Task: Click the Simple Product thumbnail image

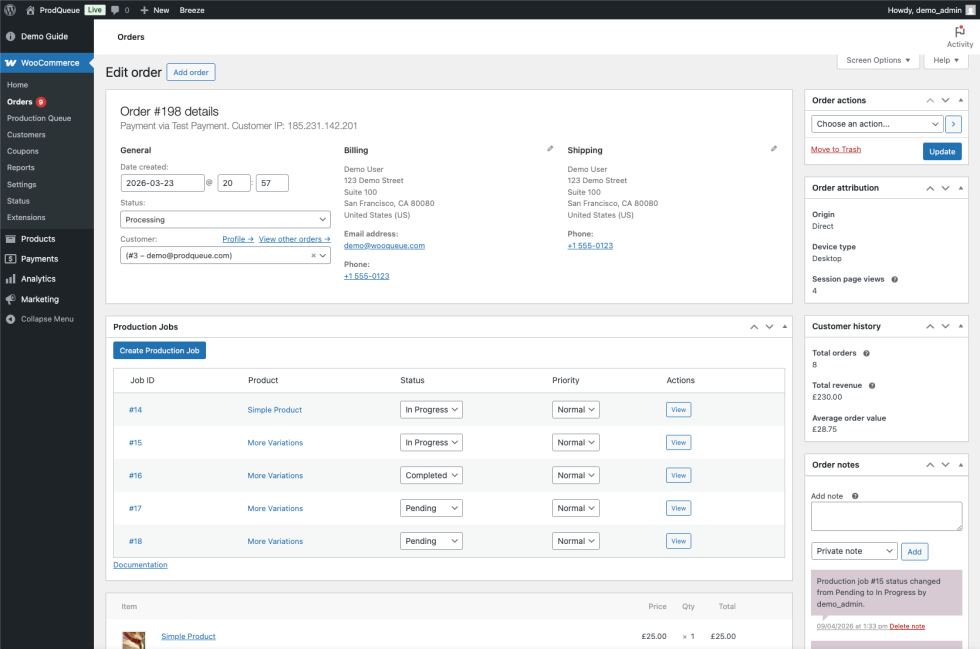Action: pyautogui.click(x=133, y=638)
